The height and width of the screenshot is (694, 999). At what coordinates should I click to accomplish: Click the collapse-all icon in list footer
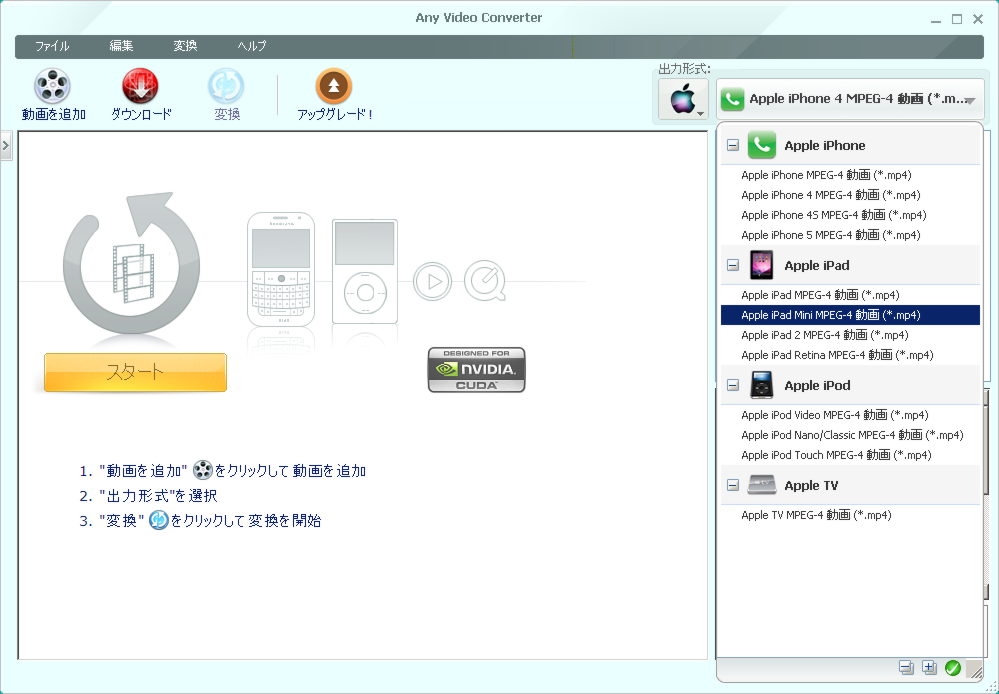(x=906, y=667)
